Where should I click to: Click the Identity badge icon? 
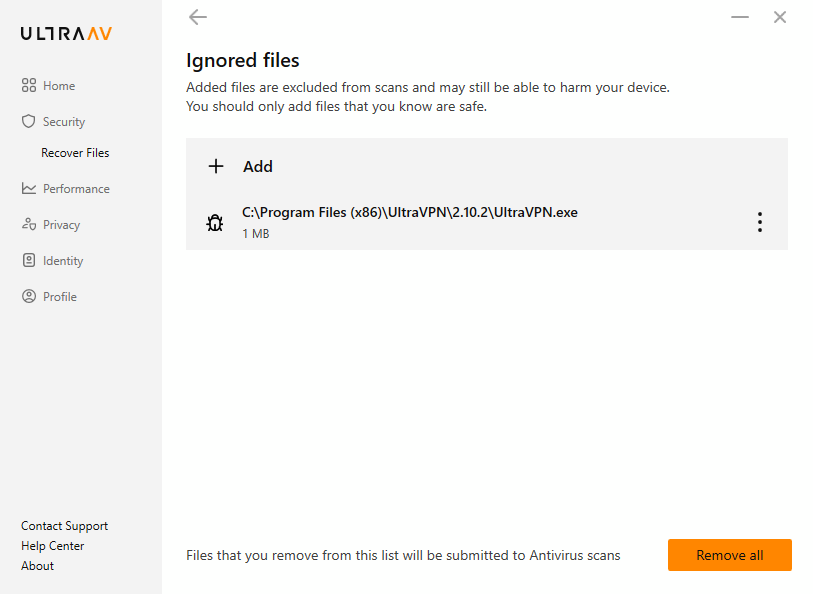point(29,260)
